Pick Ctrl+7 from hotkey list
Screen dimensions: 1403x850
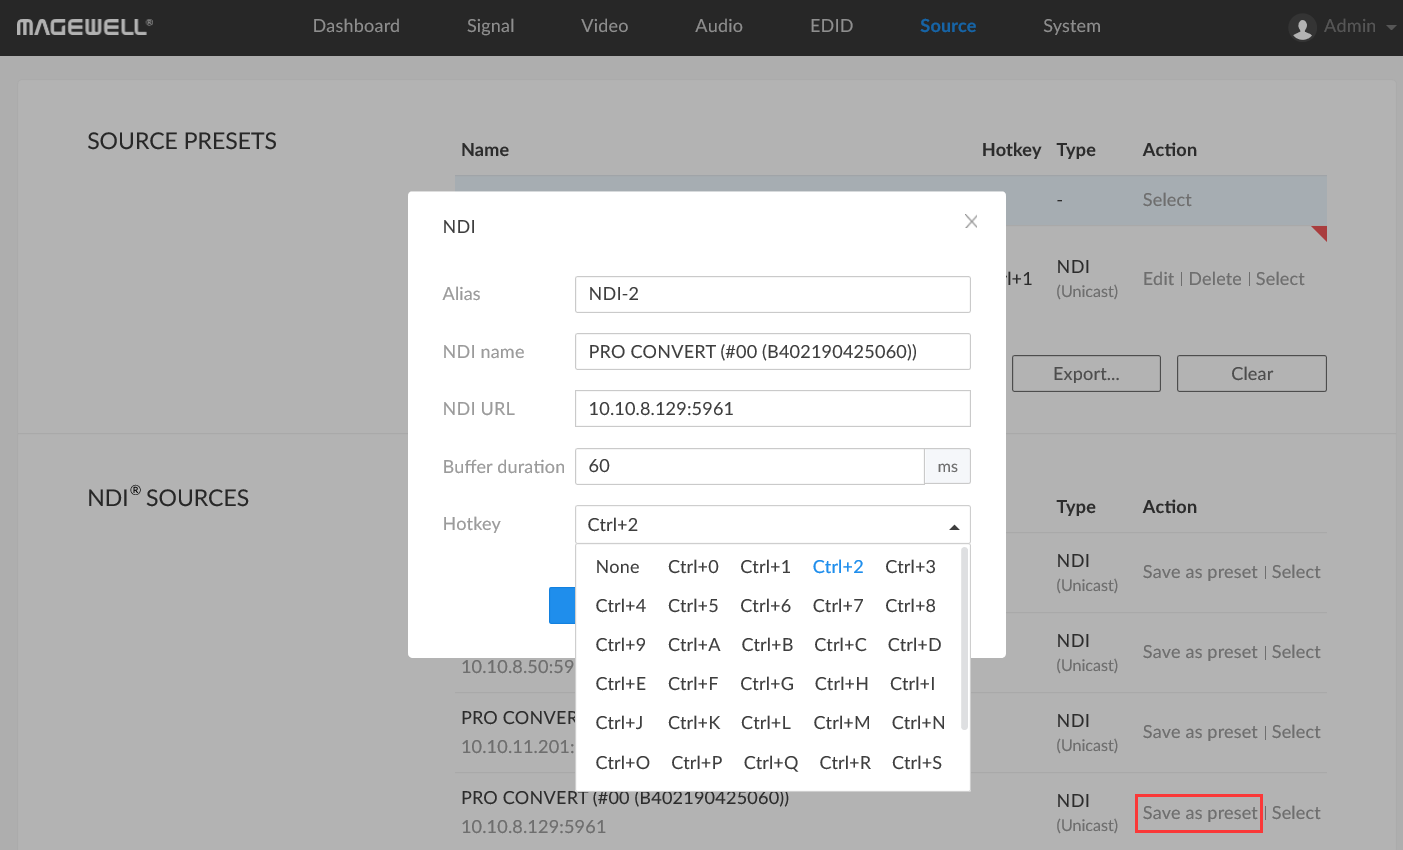coord(838,606)
